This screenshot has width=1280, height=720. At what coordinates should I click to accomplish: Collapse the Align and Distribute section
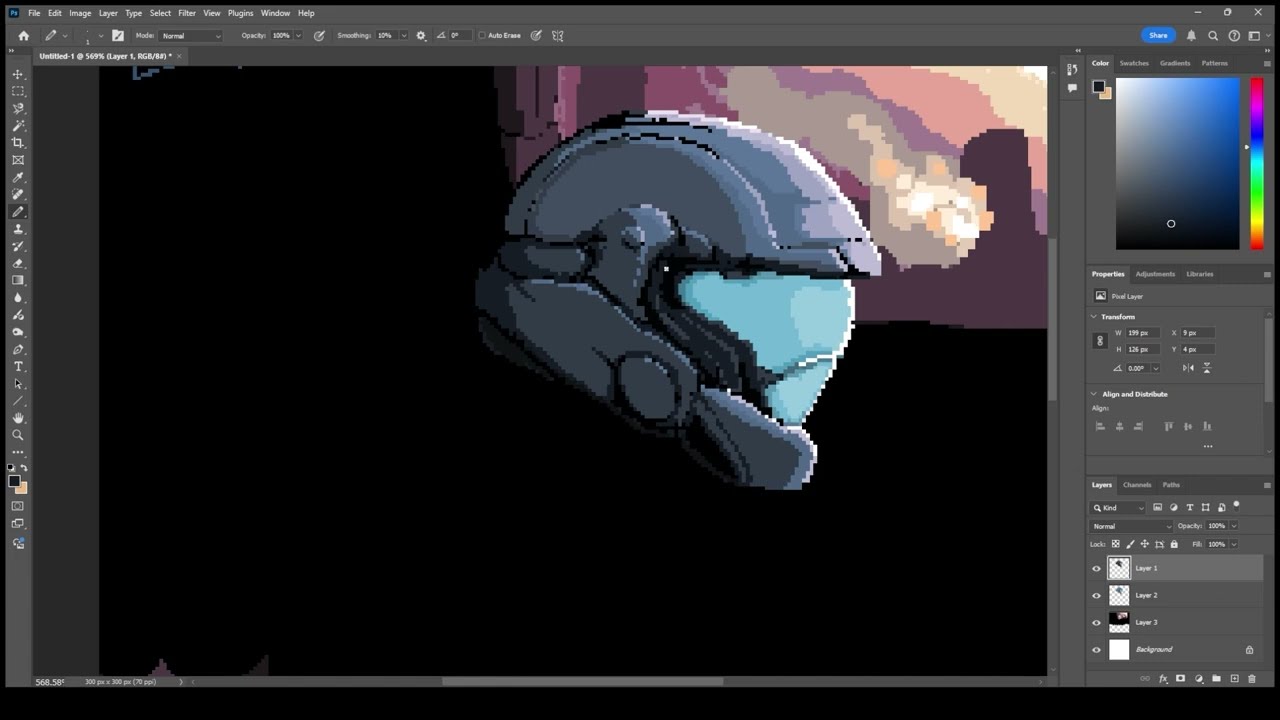1094,394
